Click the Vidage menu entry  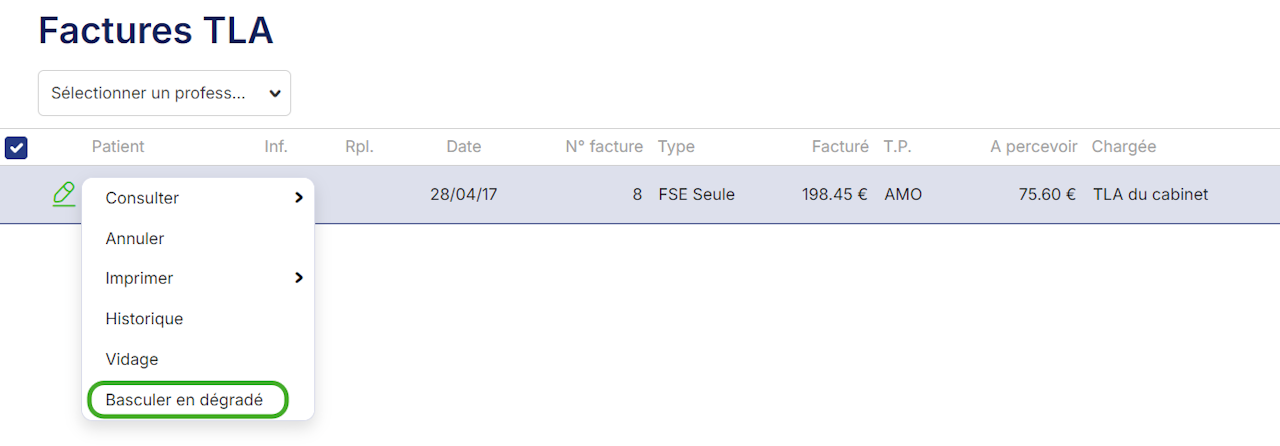pyautogui.click(x=132, y=359)
